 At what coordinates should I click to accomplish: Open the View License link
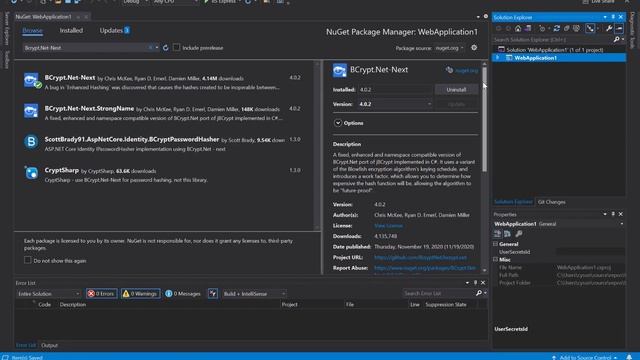[388, 225]
